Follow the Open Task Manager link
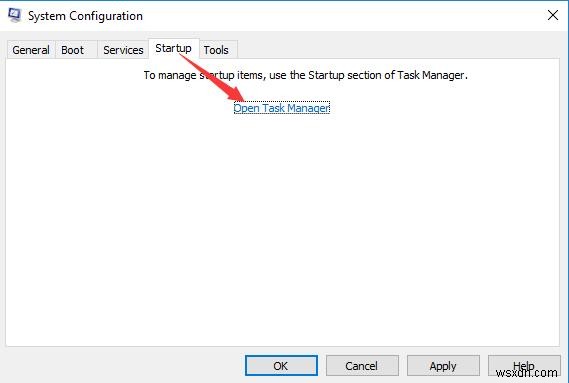Viewport: 569px width, 383px height. pyautogui.click(x=282, y=108)
